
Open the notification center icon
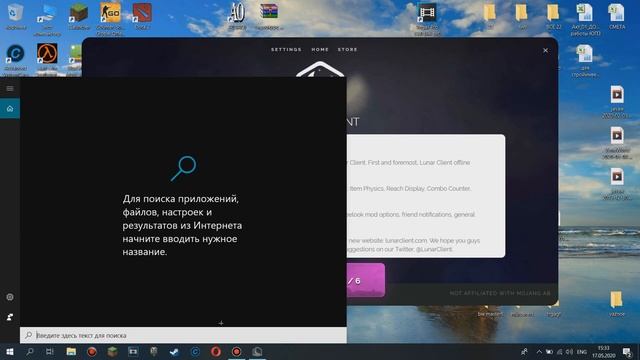click(627, 351)
